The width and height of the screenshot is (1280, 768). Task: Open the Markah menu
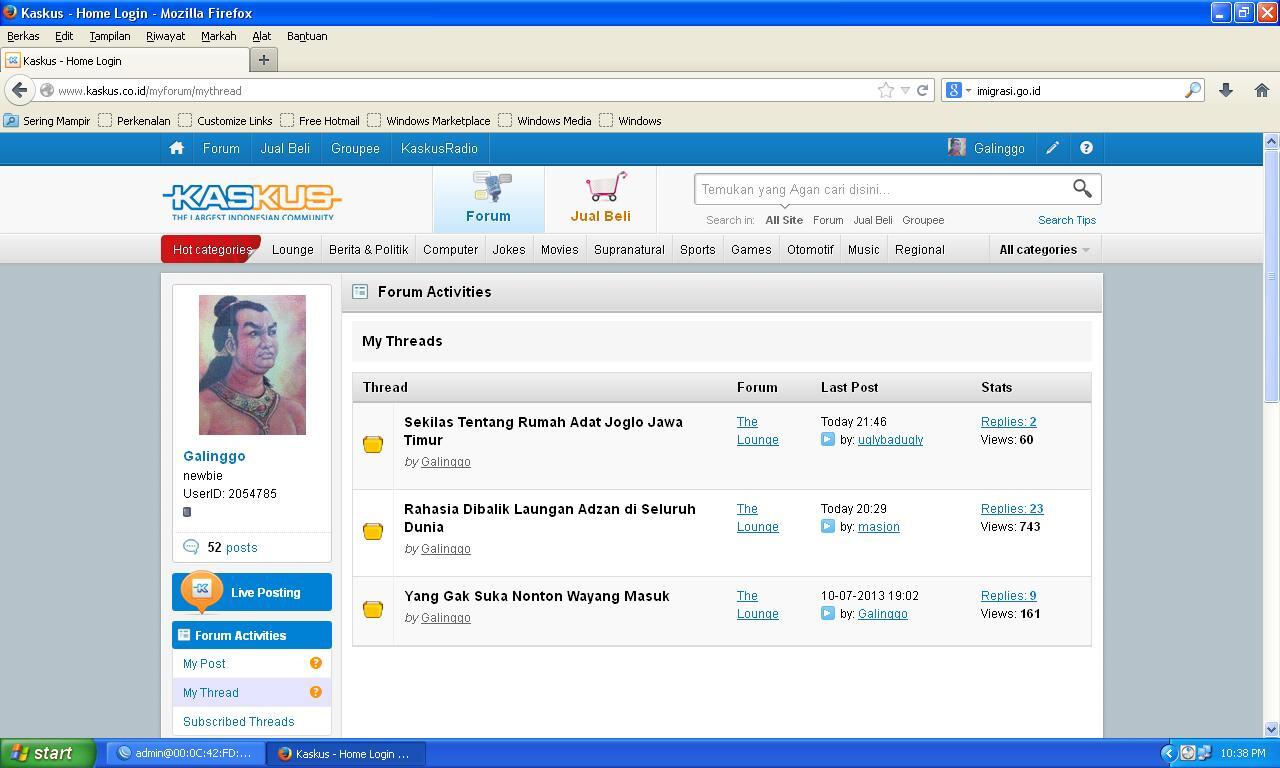[x=218, y=36]
